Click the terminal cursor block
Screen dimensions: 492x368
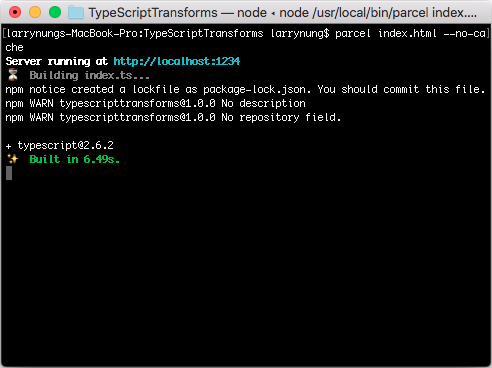(x=9, y=173)
